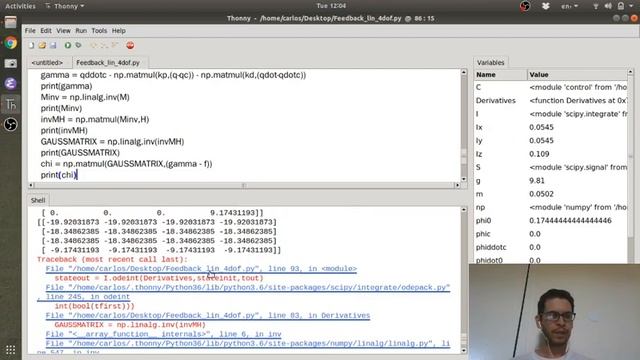
Task: Select the variable row 'np' numpy module
Action: [551, 207]
